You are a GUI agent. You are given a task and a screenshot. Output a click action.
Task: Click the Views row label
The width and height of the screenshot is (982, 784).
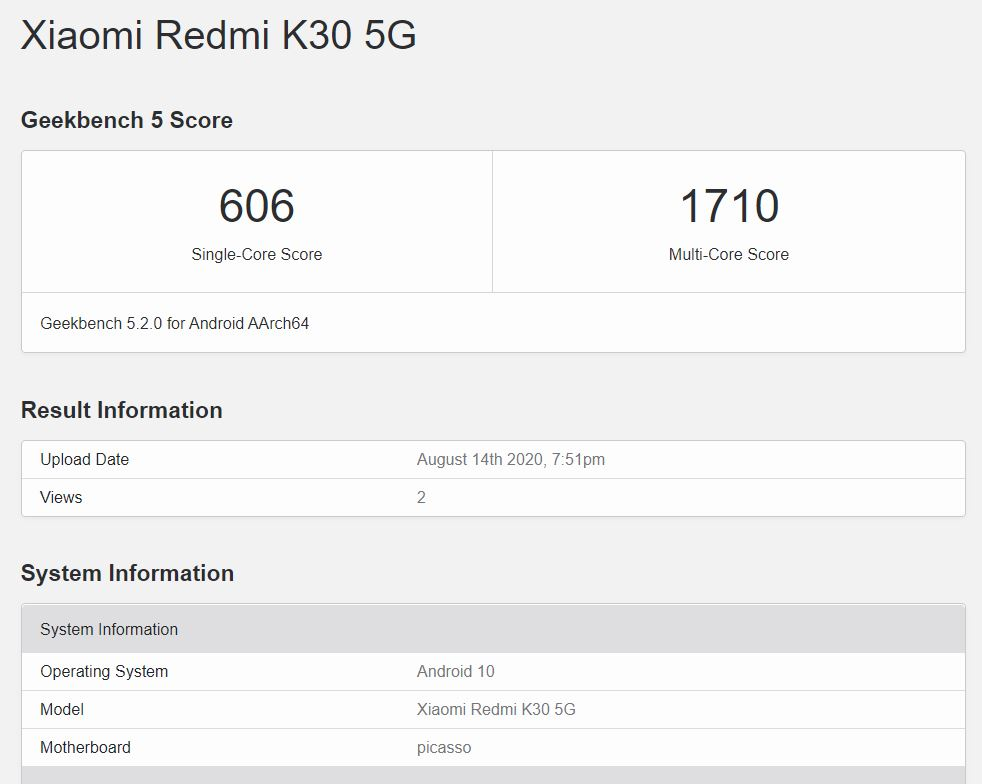point(61,497)
